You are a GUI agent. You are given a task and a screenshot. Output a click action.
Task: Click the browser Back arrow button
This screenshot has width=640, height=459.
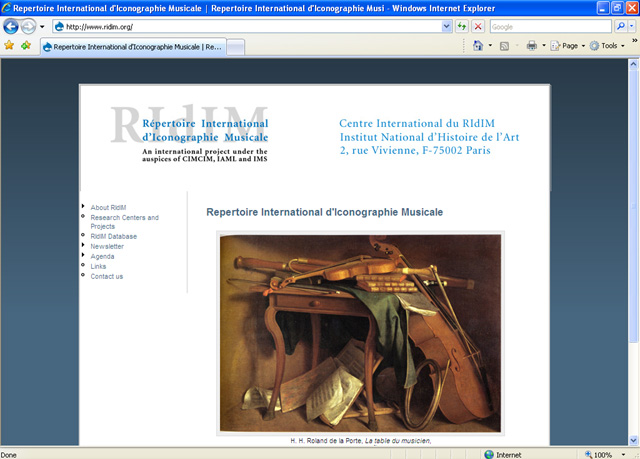tap(12, 26)
